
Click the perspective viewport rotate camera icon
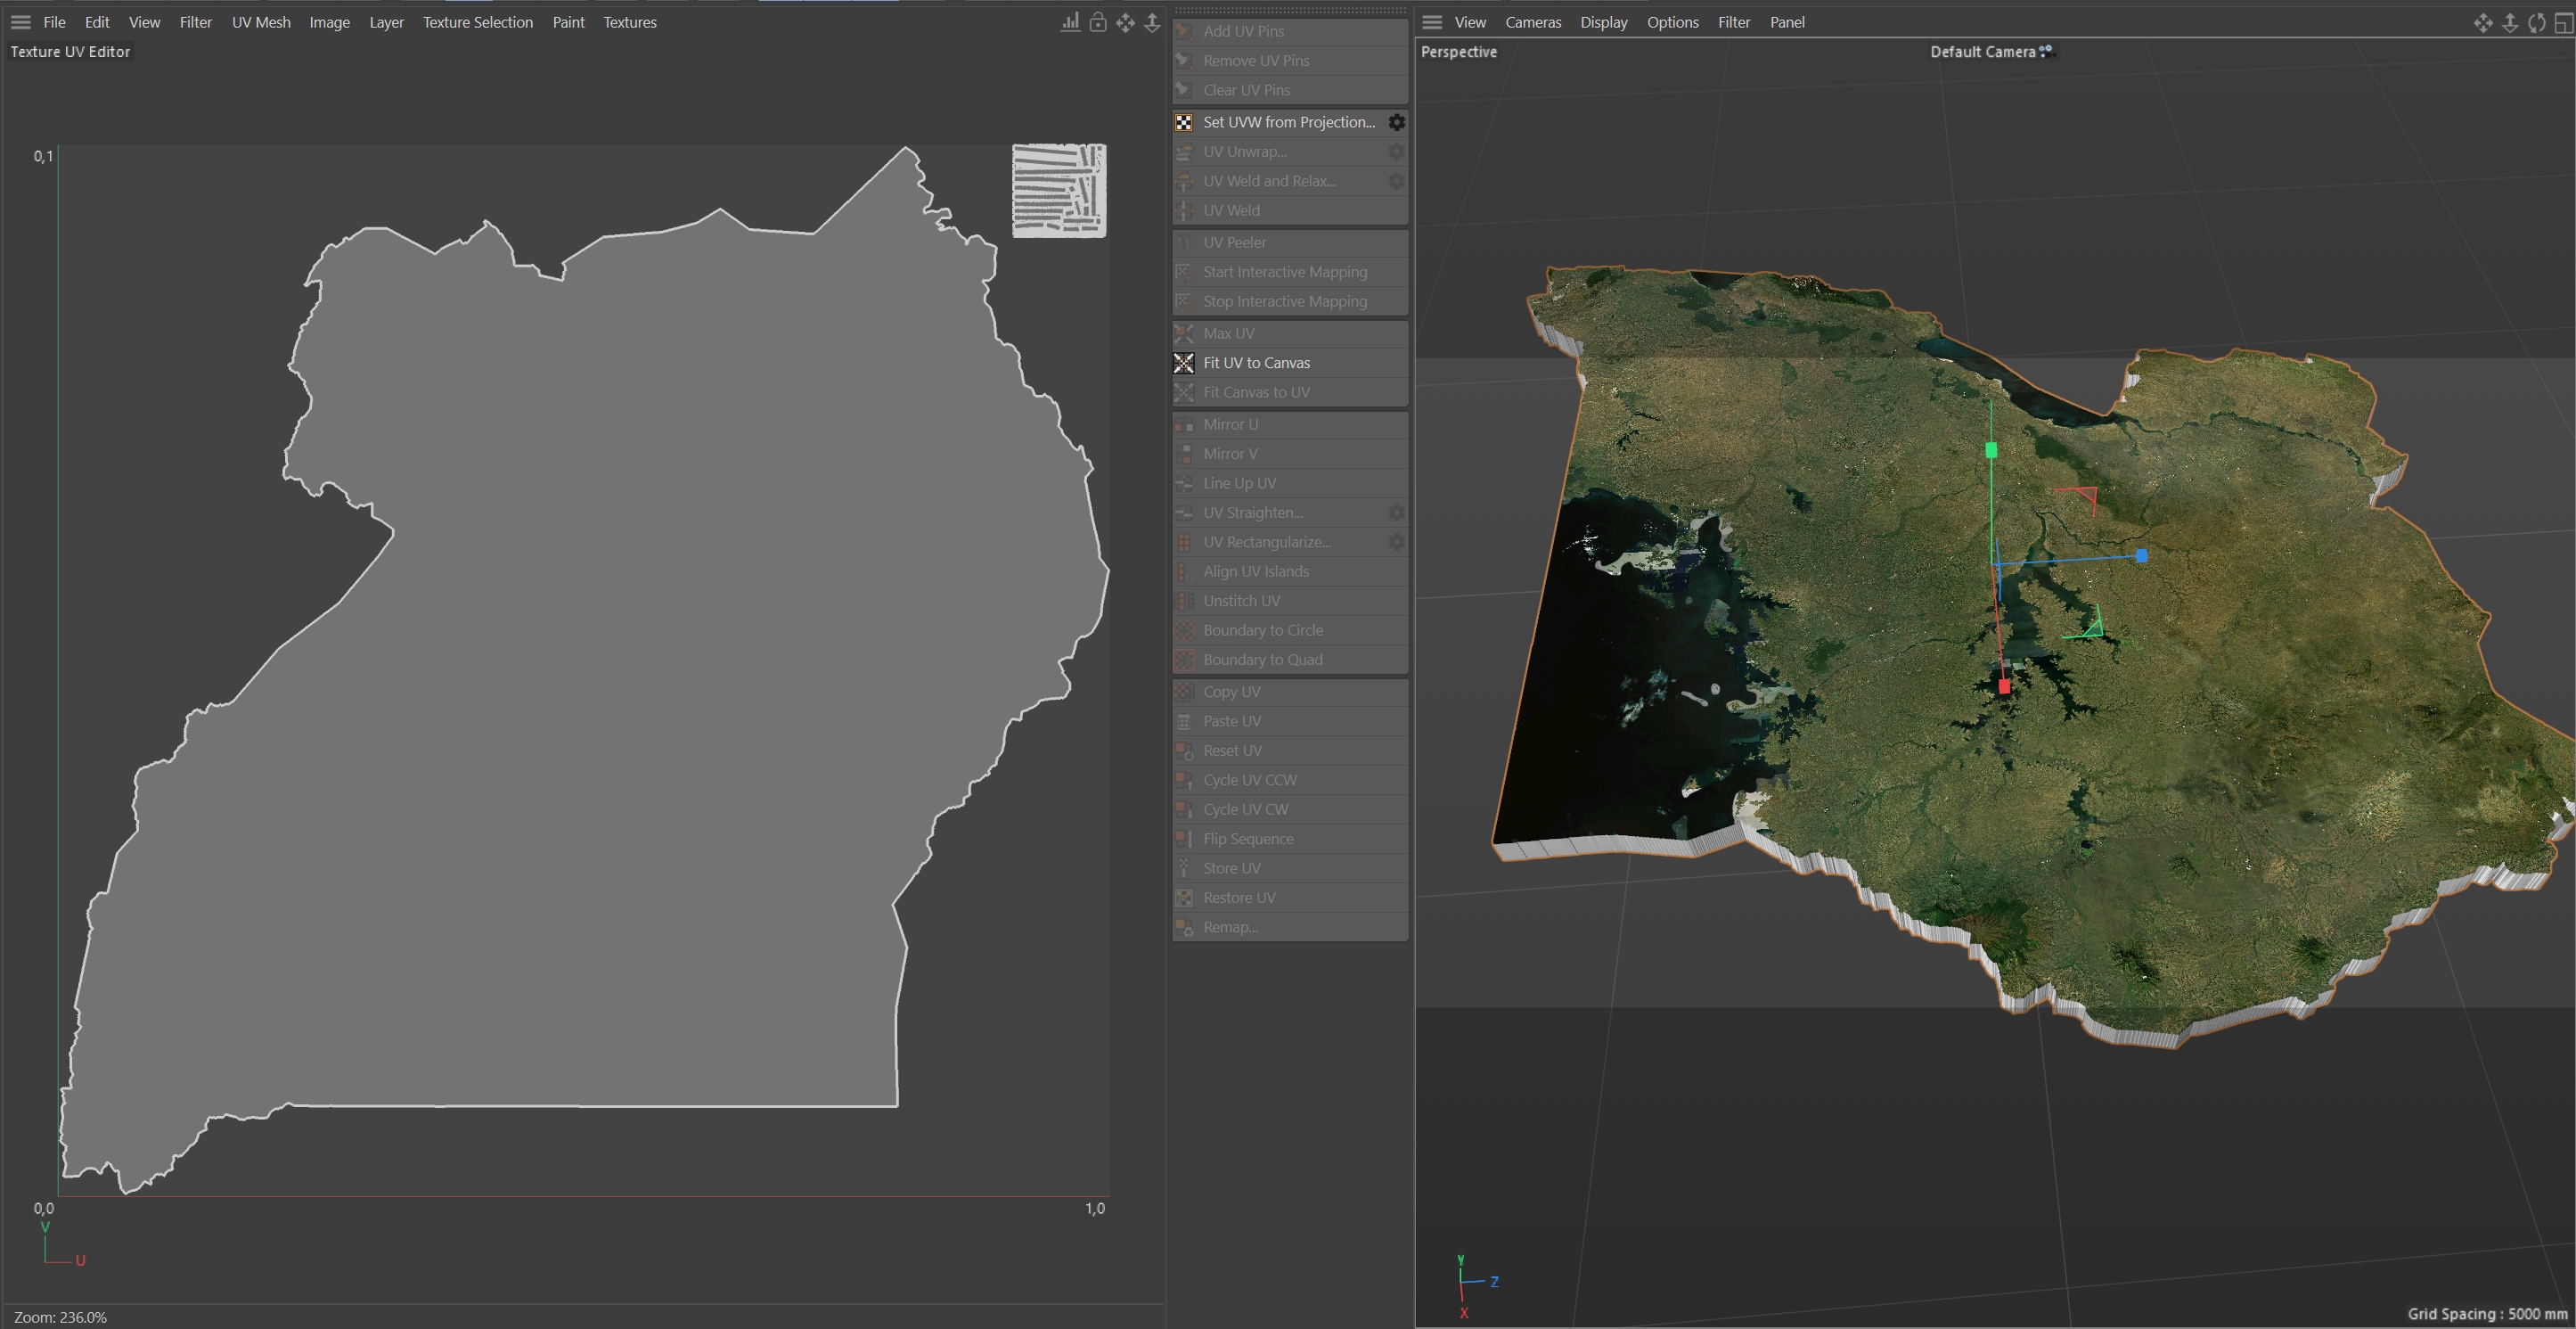point(2537,22)
